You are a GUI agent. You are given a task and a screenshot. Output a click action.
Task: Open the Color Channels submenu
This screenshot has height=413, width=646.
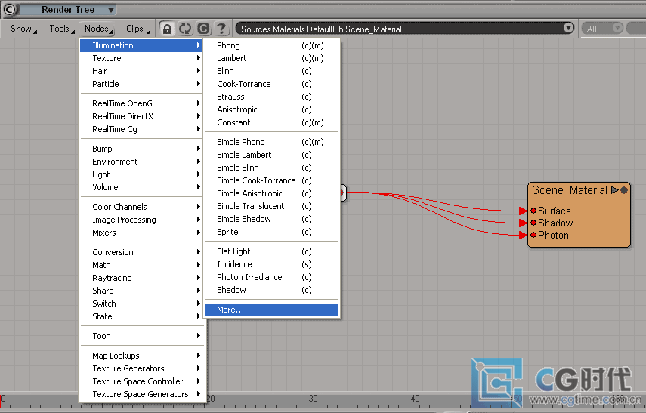[143, 206]
